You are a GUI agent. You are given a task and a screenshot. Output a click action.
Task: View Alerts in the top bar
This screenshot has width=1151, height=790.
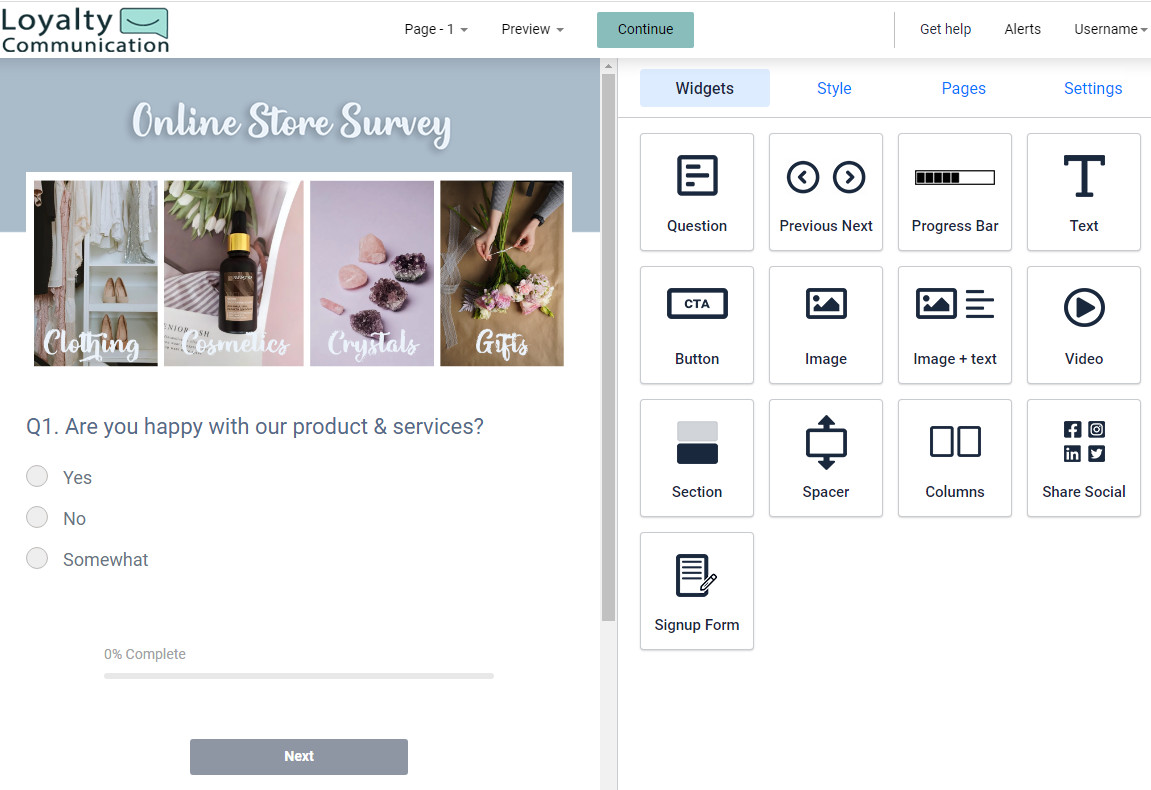point(1023,29)
